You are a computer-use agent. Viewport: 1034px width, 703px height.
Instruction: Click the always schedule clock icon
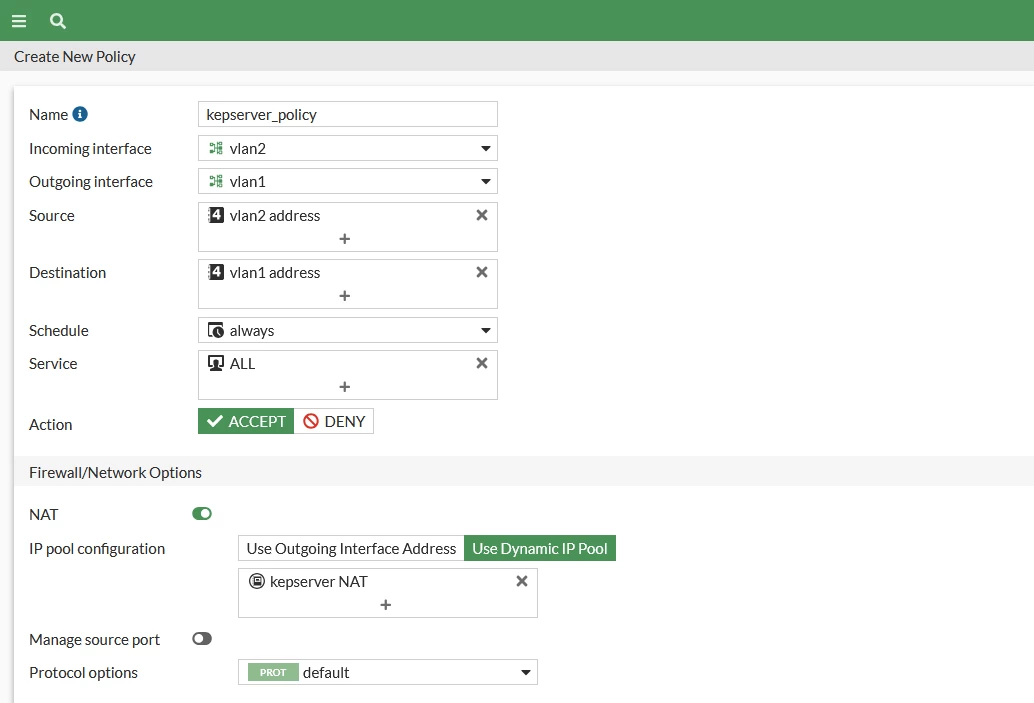216,330
